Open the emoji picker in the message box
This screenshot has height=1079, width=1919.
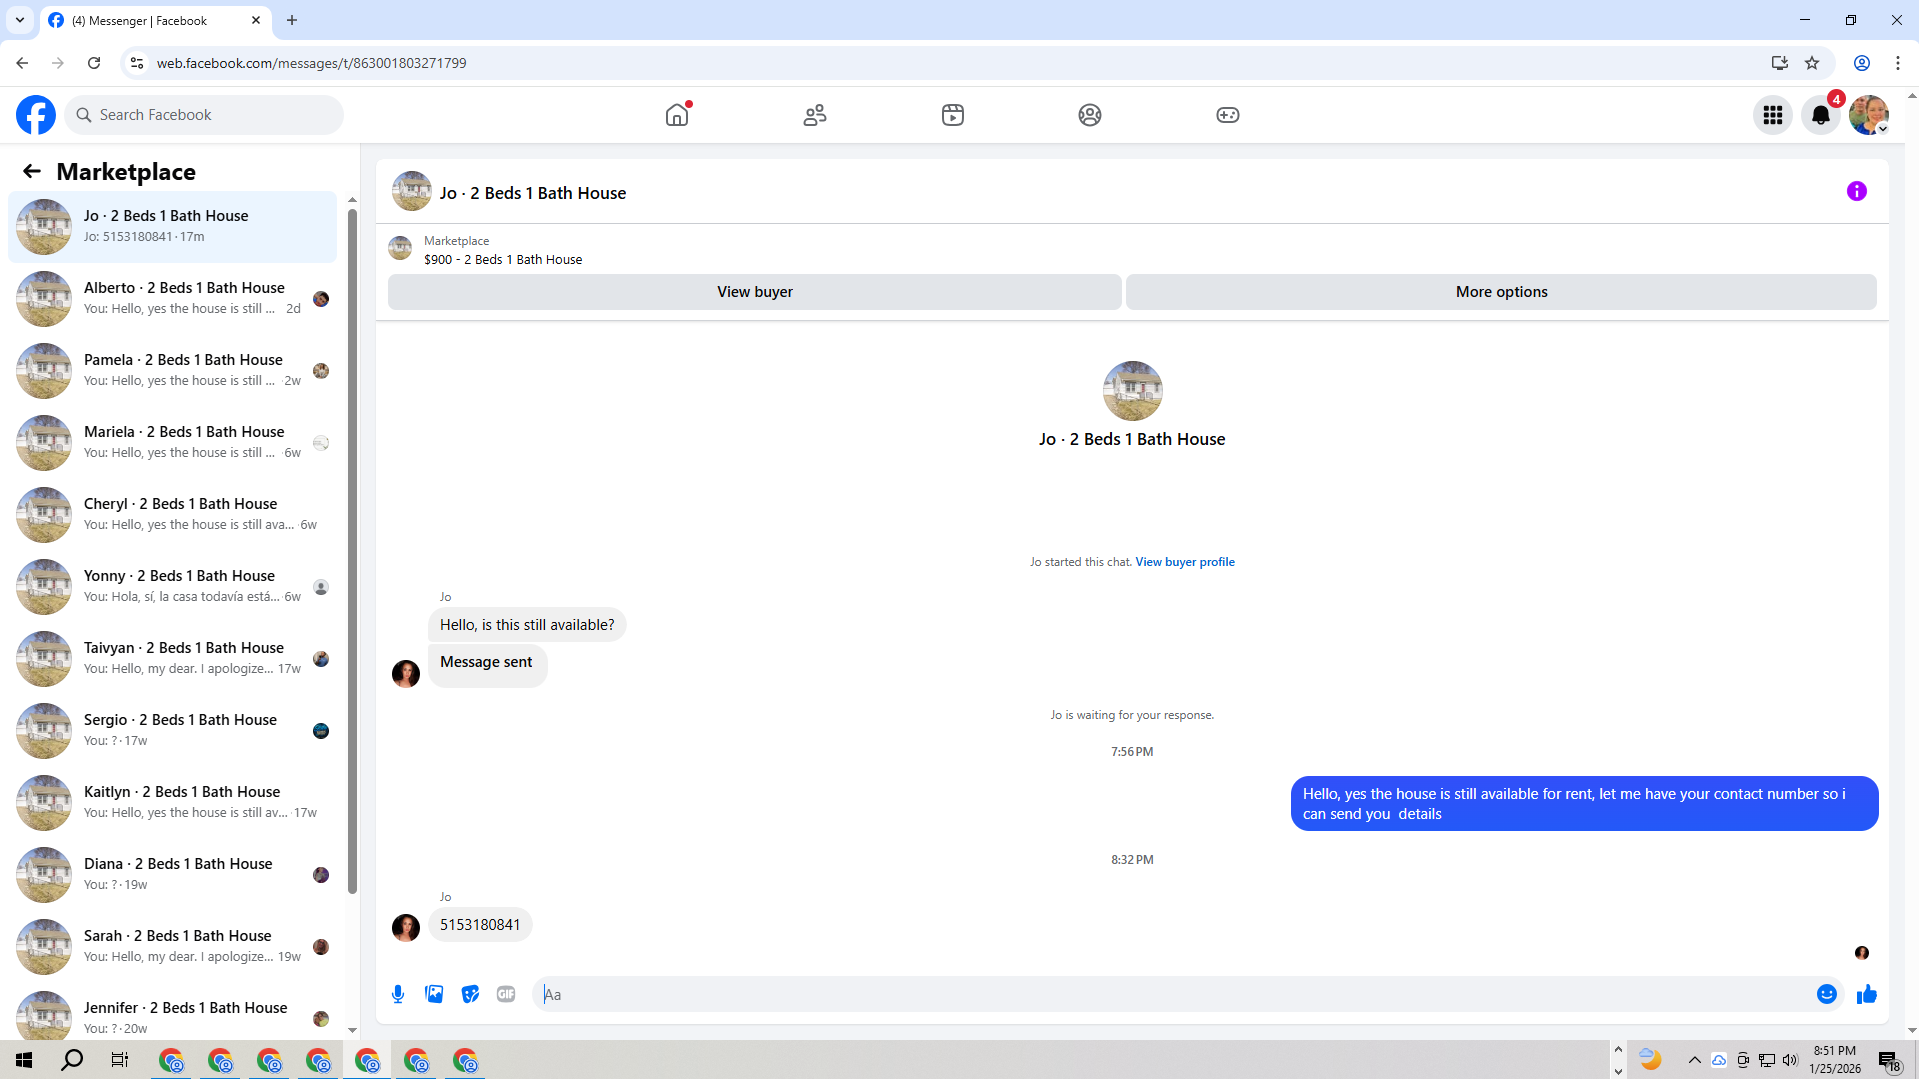pos(1827,994)
